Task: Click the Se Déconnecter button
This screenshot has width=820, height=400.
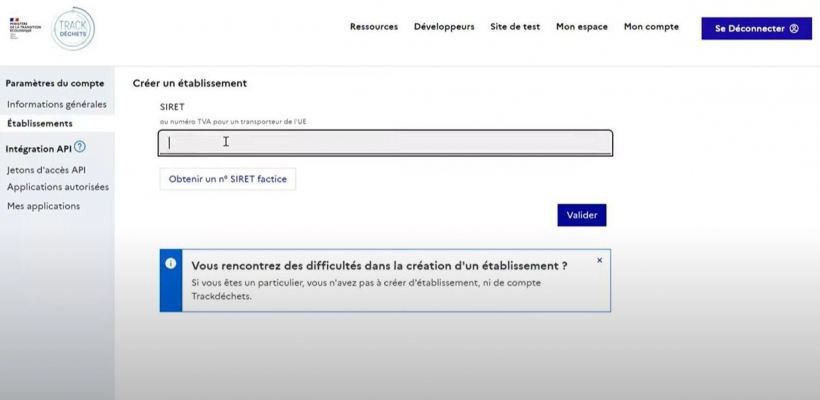Action: point(757,29)
